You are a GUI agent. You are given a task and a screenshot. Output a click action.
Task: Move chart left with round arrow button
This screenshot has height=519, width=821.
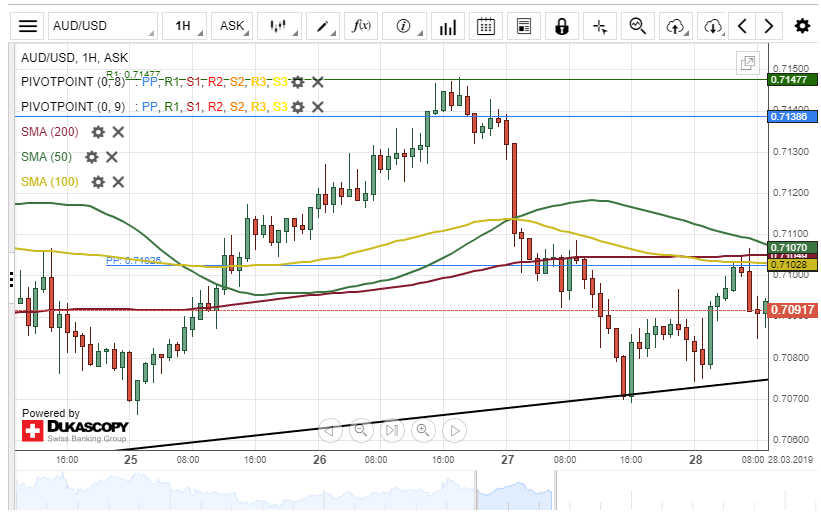click(x=330, y=430)
